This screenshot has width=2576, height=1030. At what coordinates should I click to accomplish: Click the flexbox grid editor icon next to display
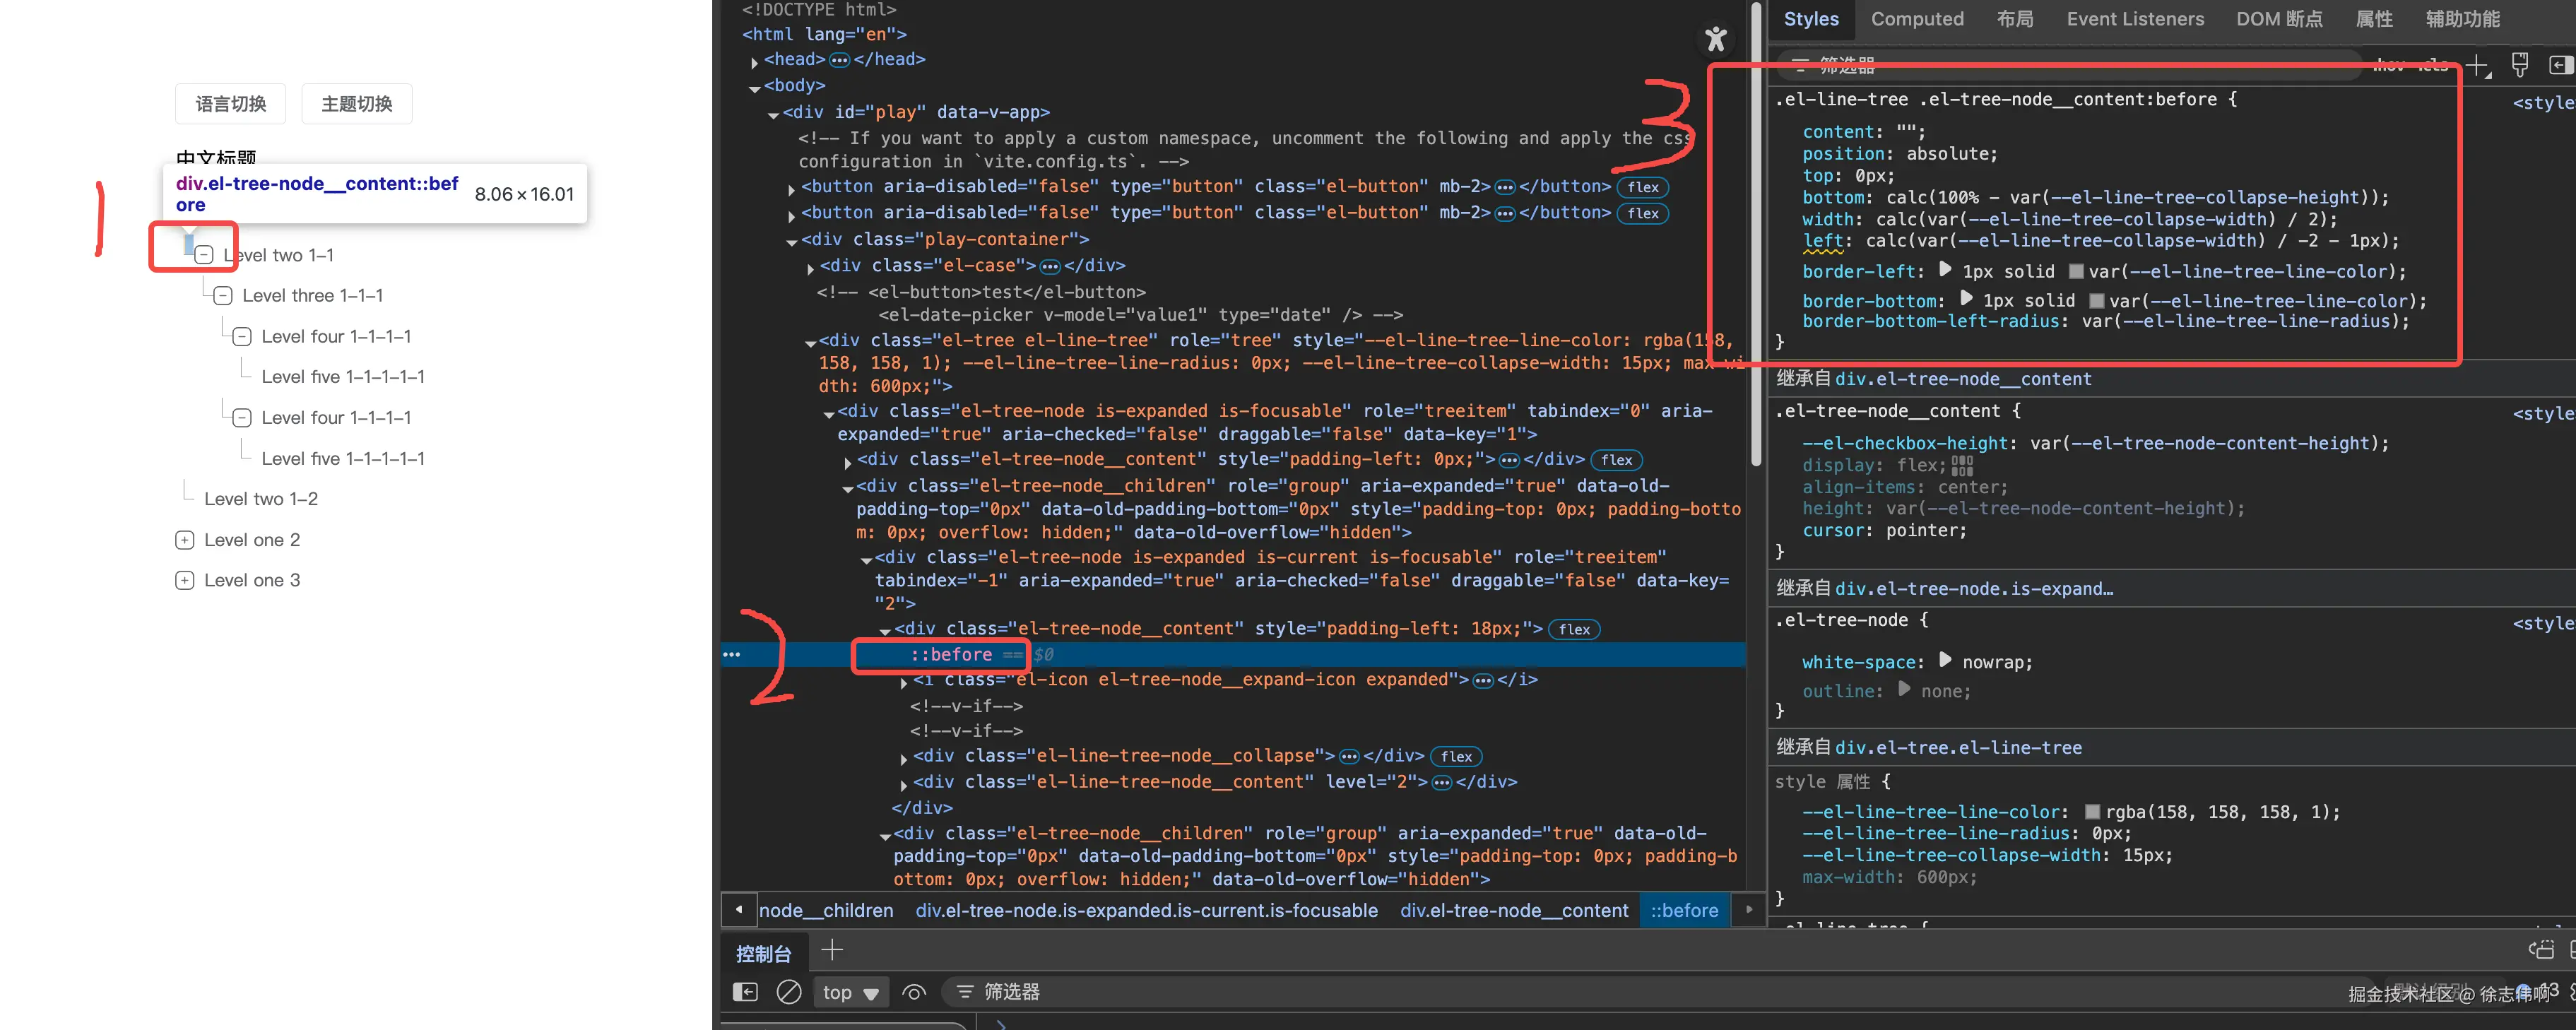point(1962,466)
